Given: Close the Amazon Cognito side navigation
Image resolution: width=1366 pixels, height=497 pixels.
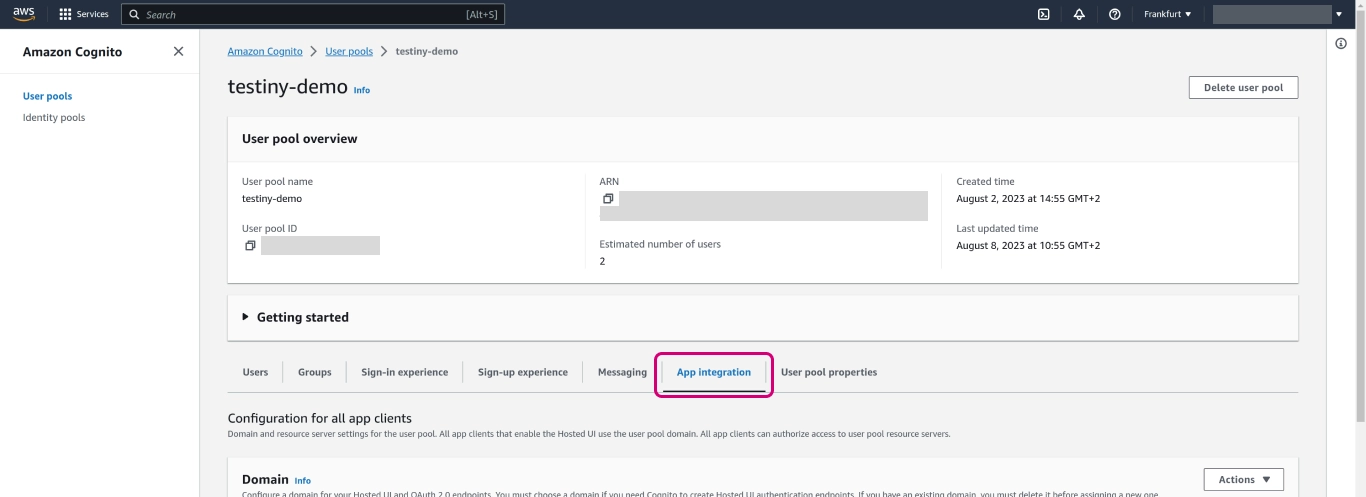Looking at the screenshot, I should coord(178,52).
